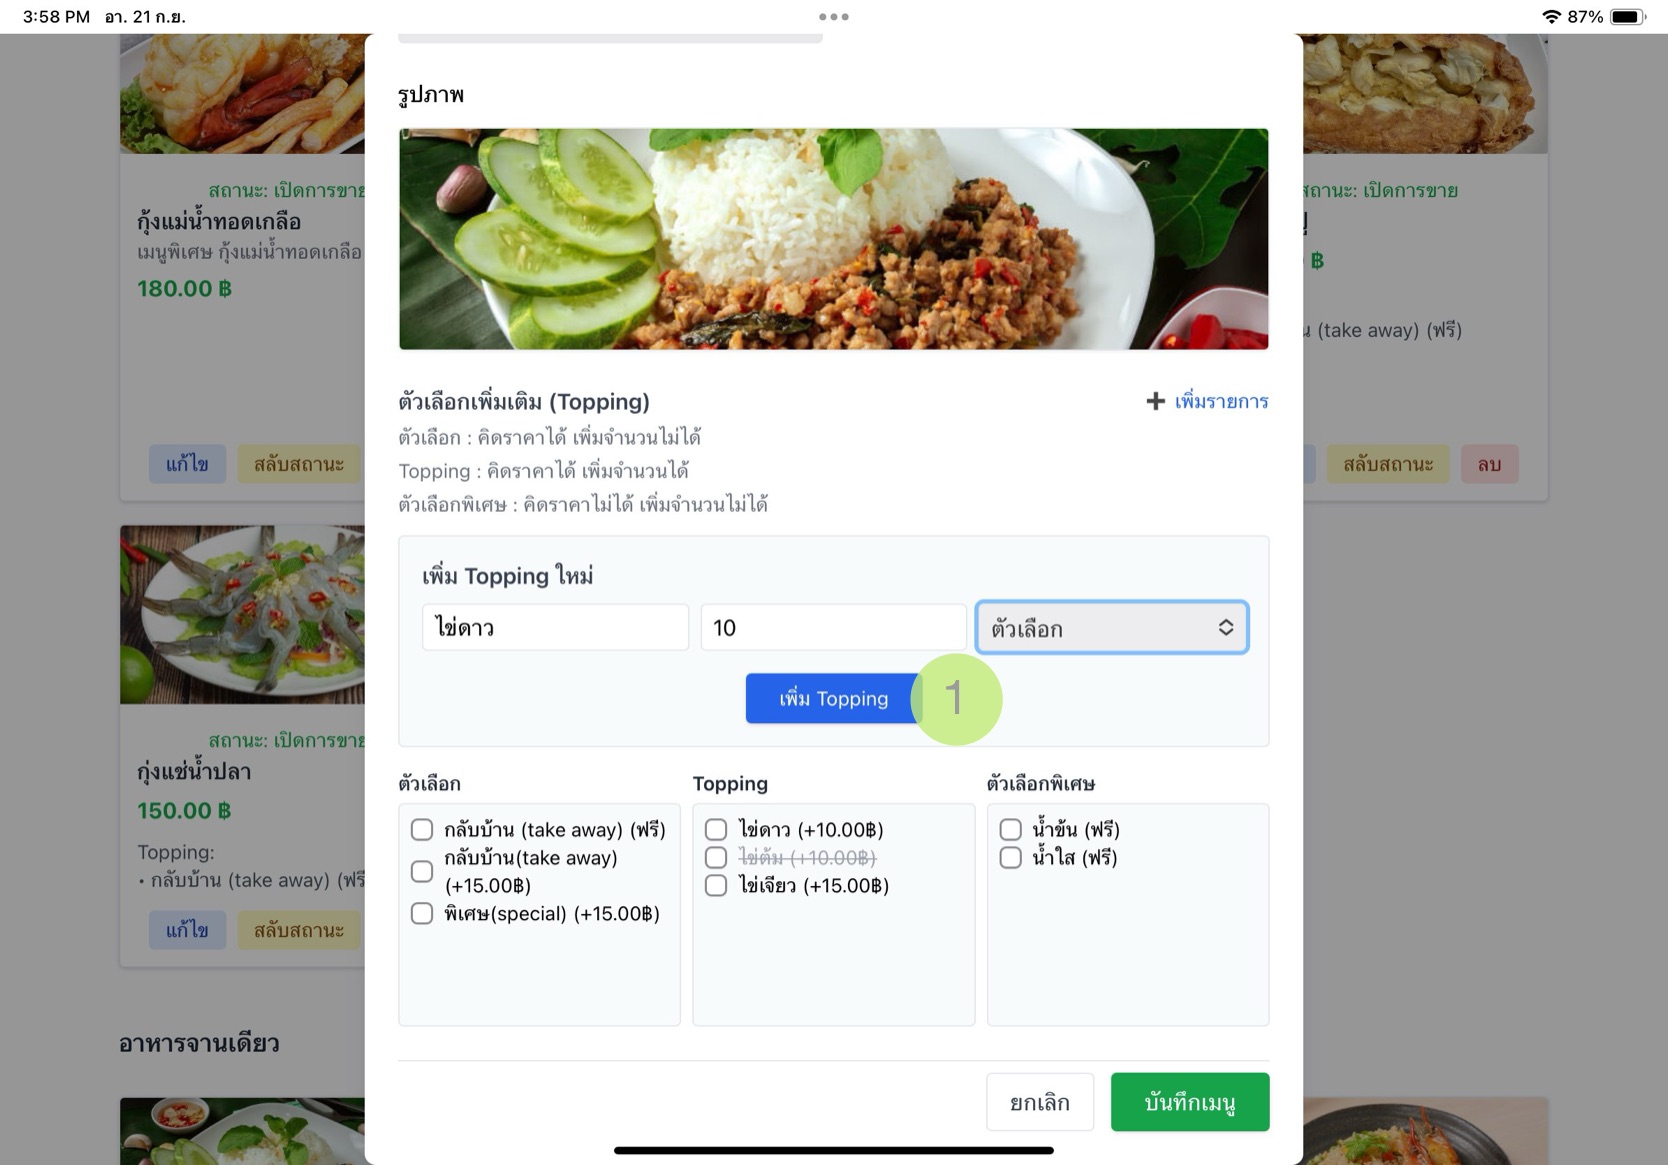
Task: Tap the กุ้งแช่น้ำปลา dish thumbnail
Action: click(x=242, y=615)
